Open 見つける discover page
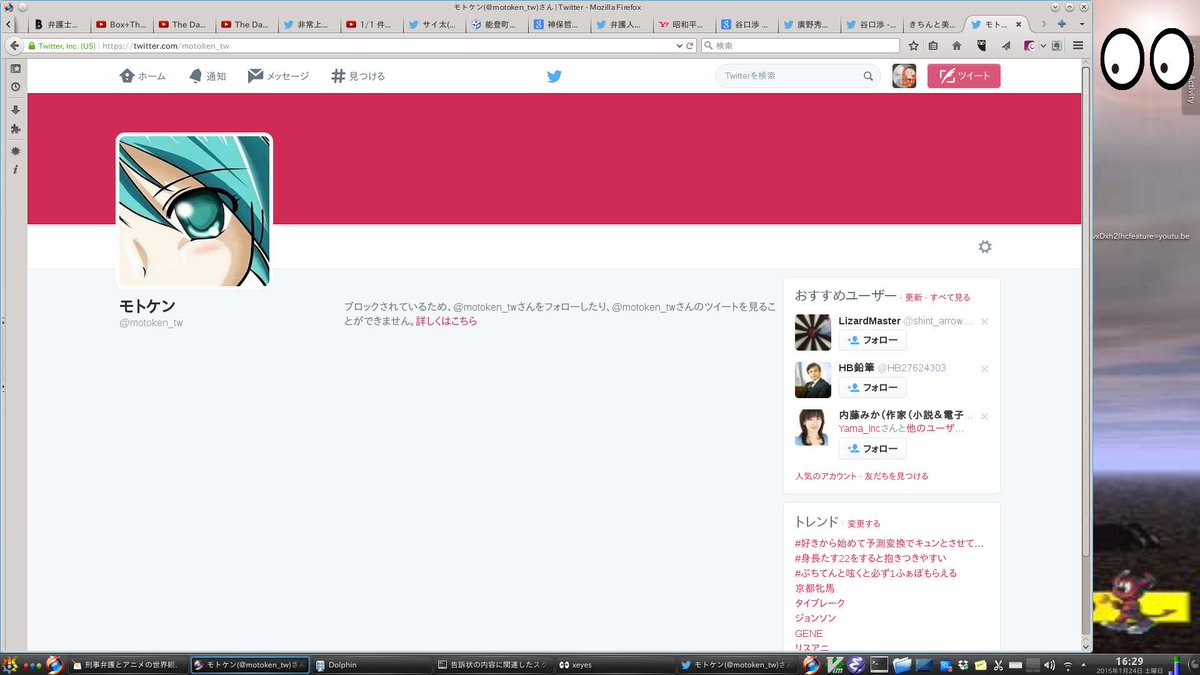The height and width of the screenshot is (675, 1200). 358,76
